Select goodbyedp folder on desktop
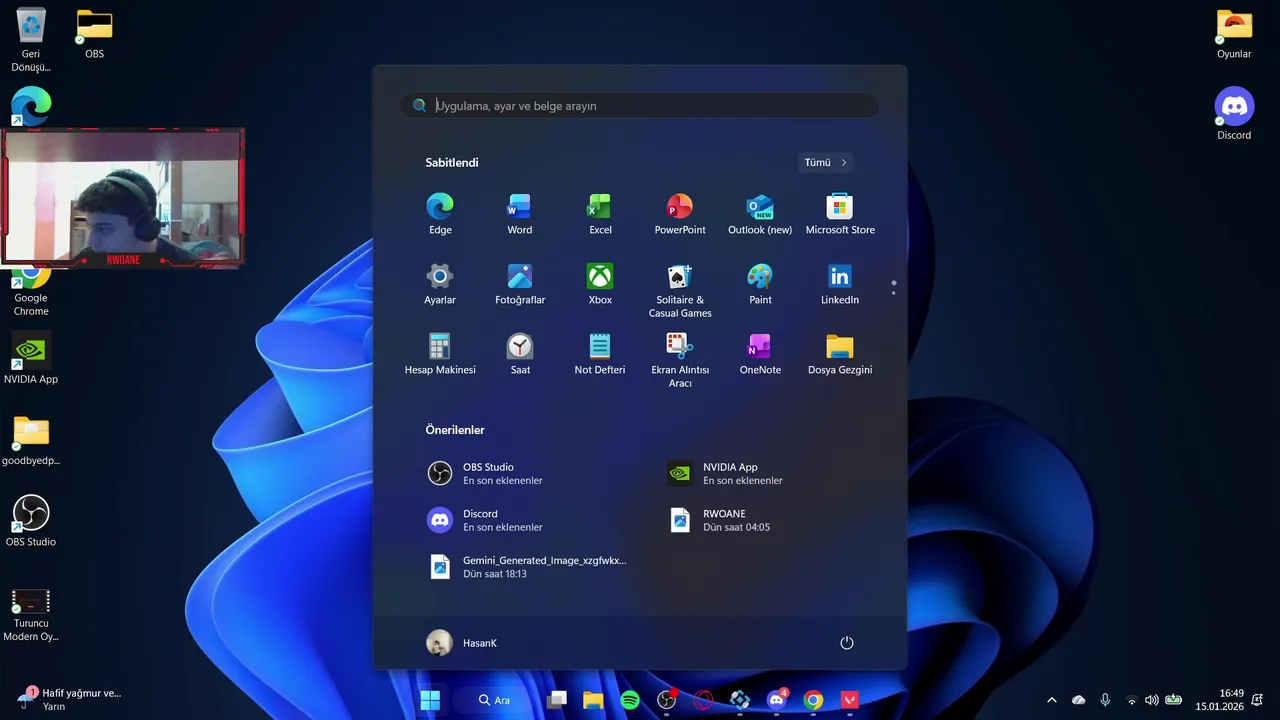The image size is (1280, 720). click(31, 441)
